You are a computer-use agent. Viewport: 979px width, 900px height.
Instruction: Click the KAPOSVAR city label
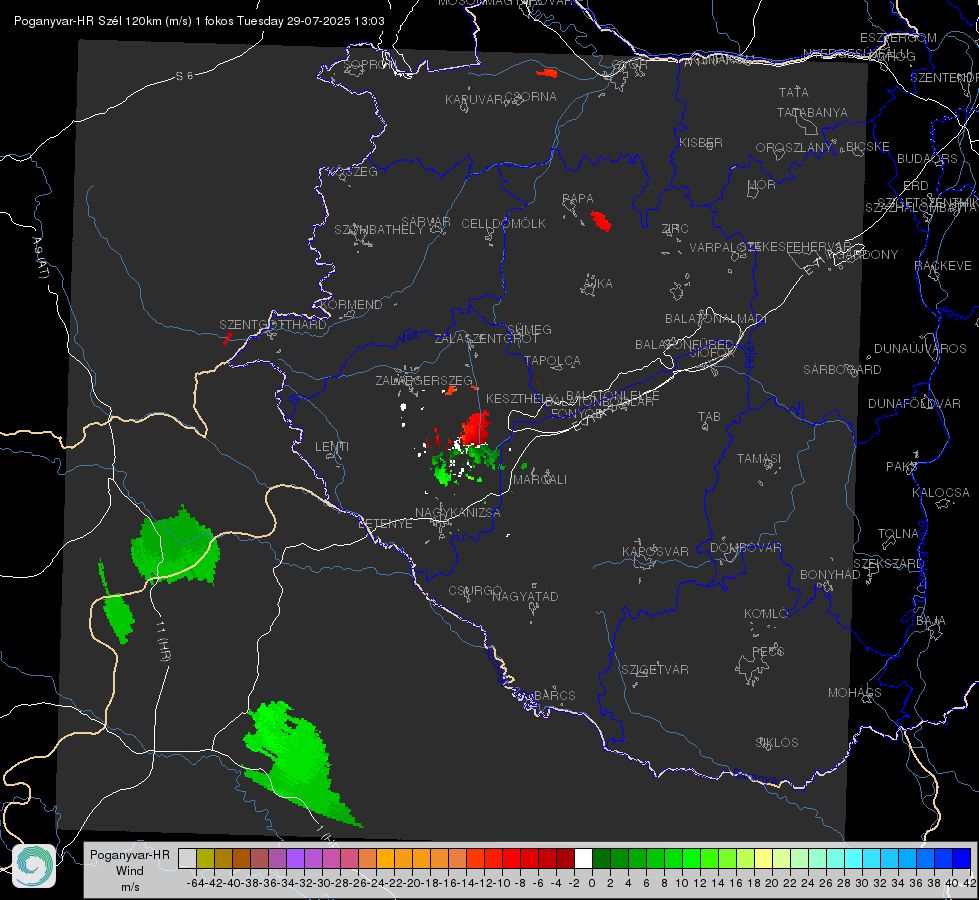point(655,551)
